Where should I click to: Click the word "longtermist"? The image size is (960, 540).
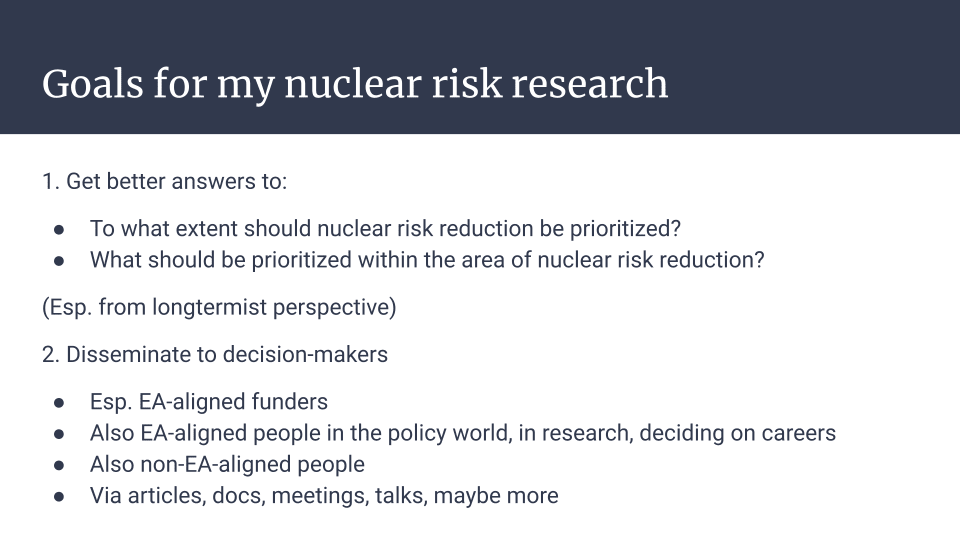tap(209, 307)
